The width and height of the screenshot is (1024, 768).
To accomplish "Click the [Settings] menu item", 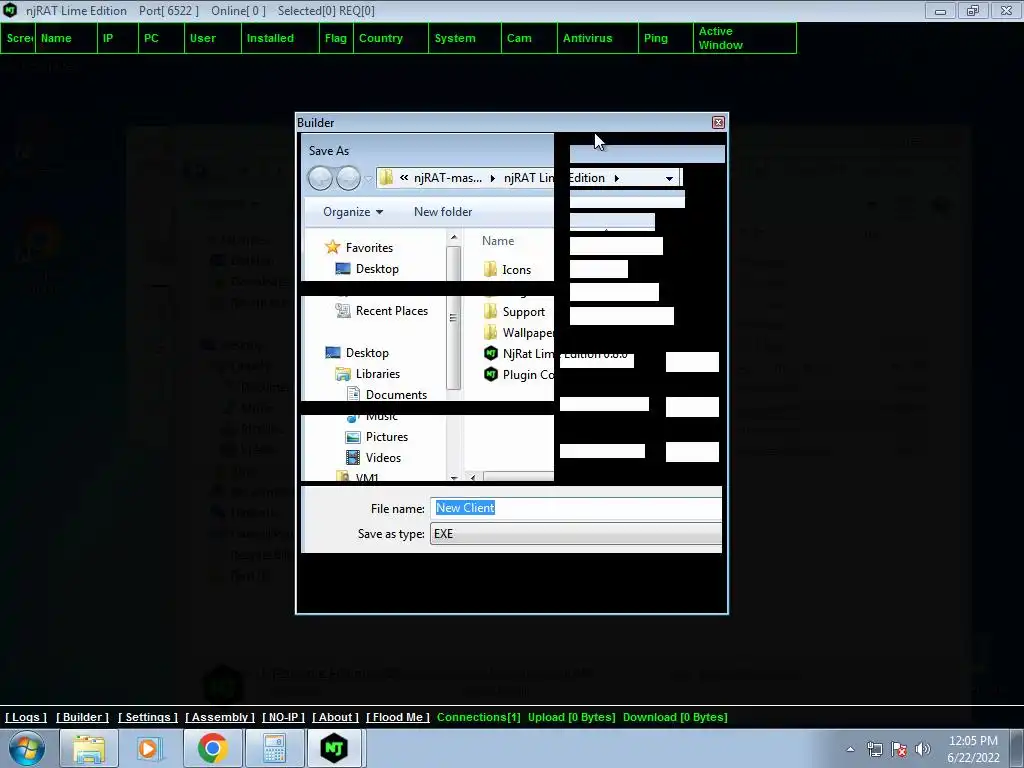I will 148,717.
